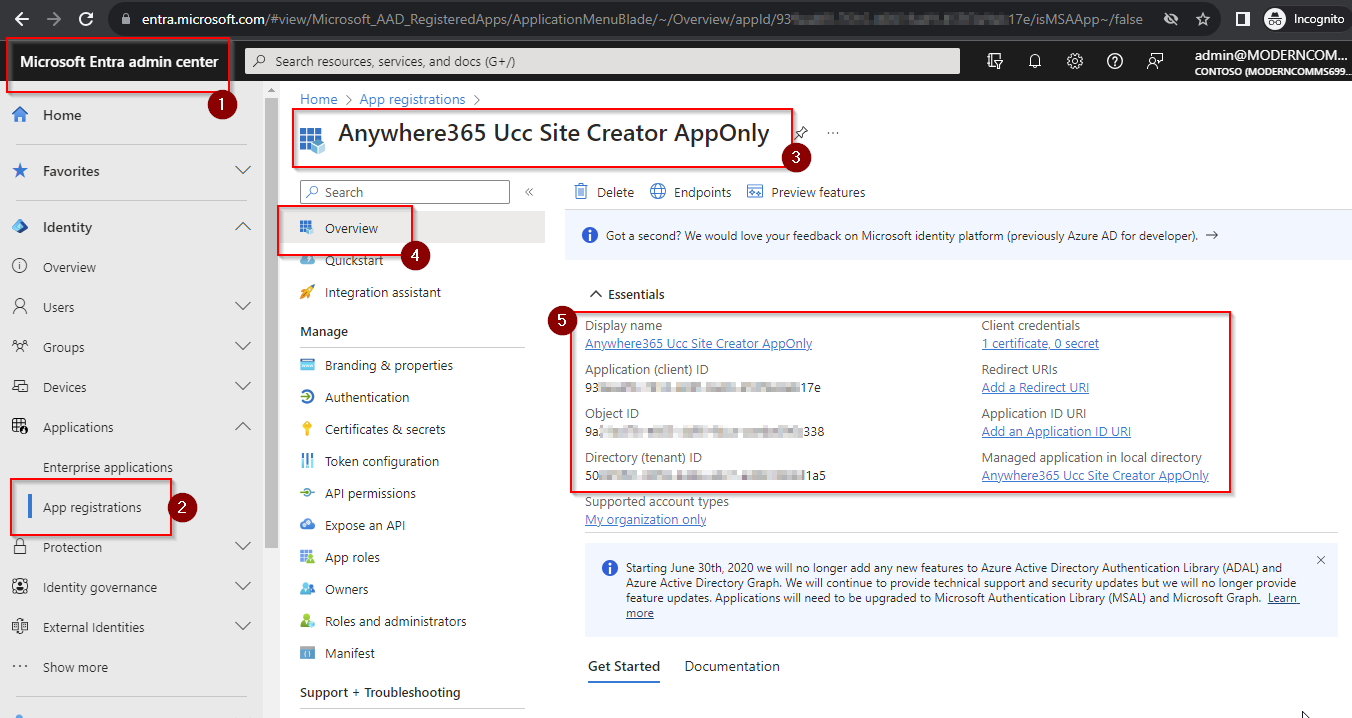Click the Add a Redirect URI link
The image size is (1352, 718).
click(1035, 387)
